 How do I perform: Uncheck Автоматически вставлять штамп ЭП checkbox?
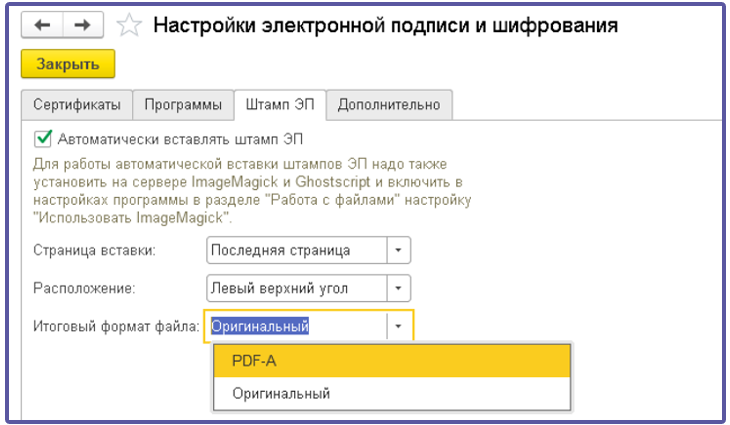click(x=42, y=138)
